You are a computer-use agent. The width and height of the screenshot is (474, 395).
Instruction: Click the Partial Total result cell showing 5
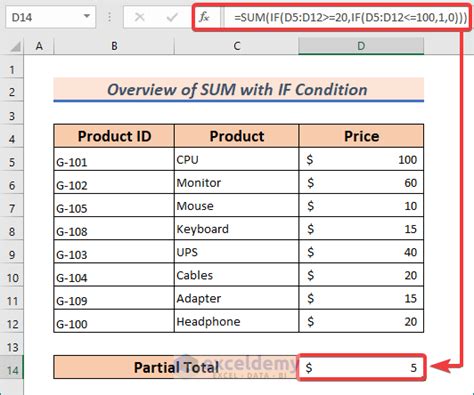(361, 367)
